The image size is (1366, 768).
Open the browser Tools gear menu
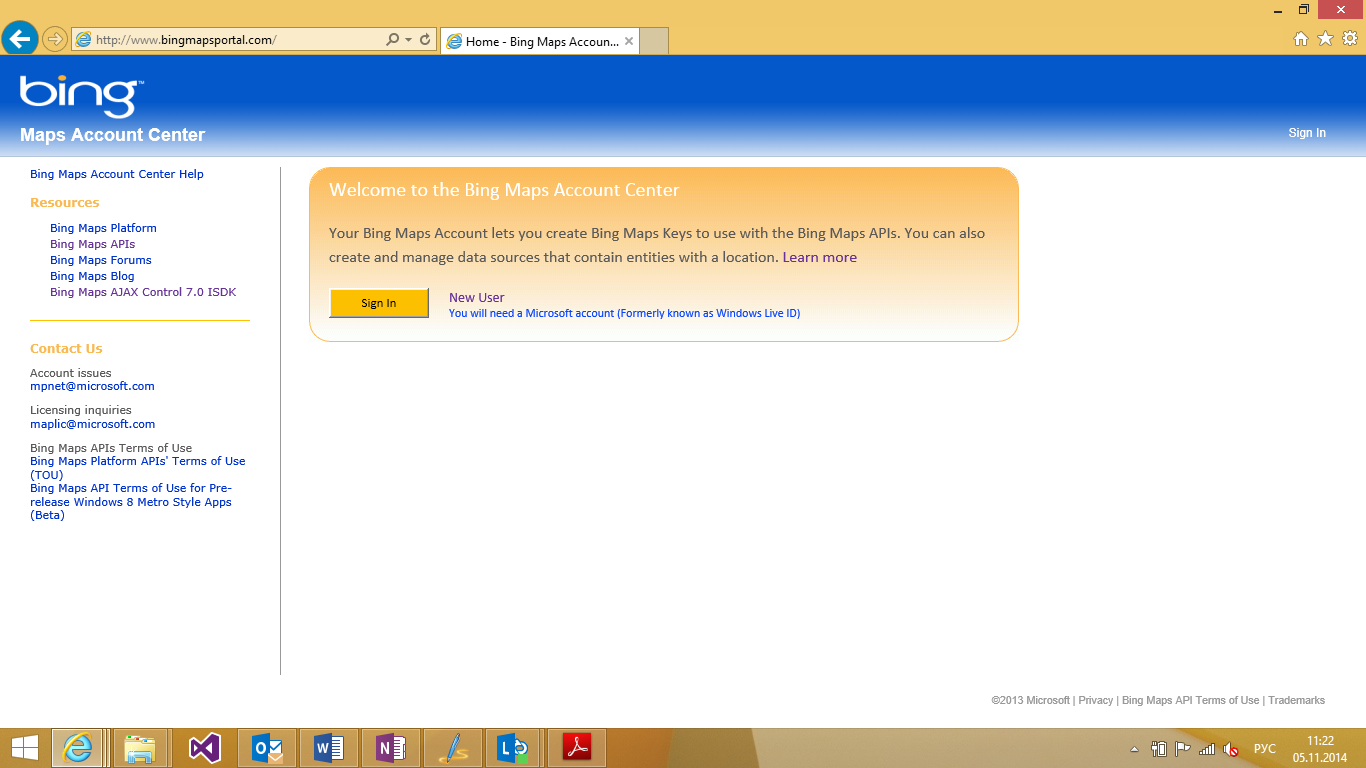click(1350, 39)
